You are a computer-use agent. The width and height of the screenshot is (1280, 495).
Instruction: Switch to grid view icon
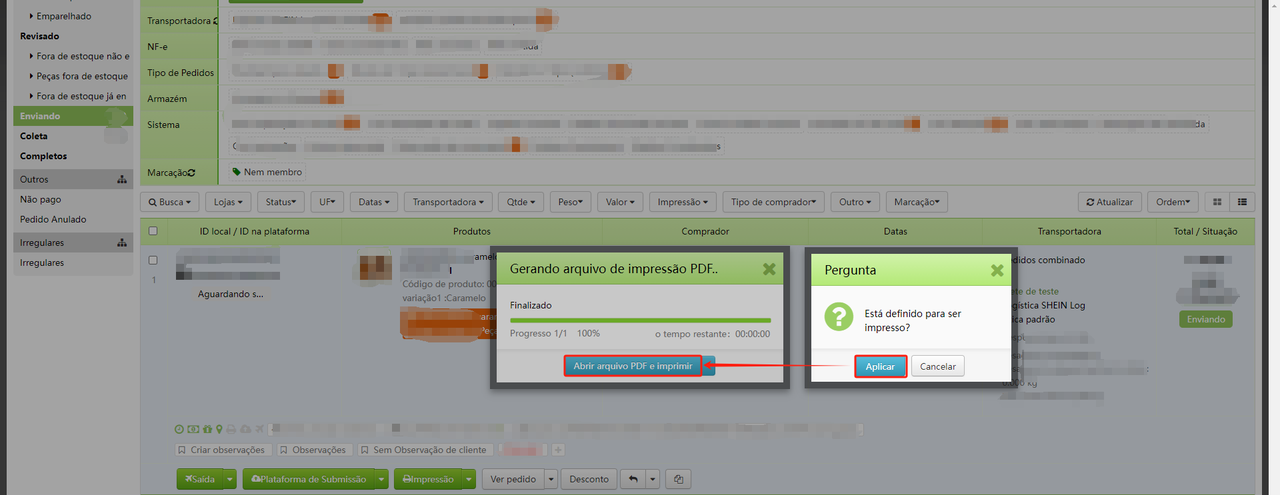click(1216, 201)
